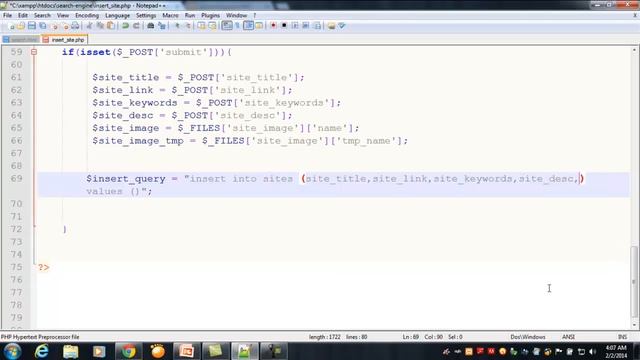This screenshot has width=640, height=360.
Task: Switch to the first blue document tab
Action: (x=21, y=40)
